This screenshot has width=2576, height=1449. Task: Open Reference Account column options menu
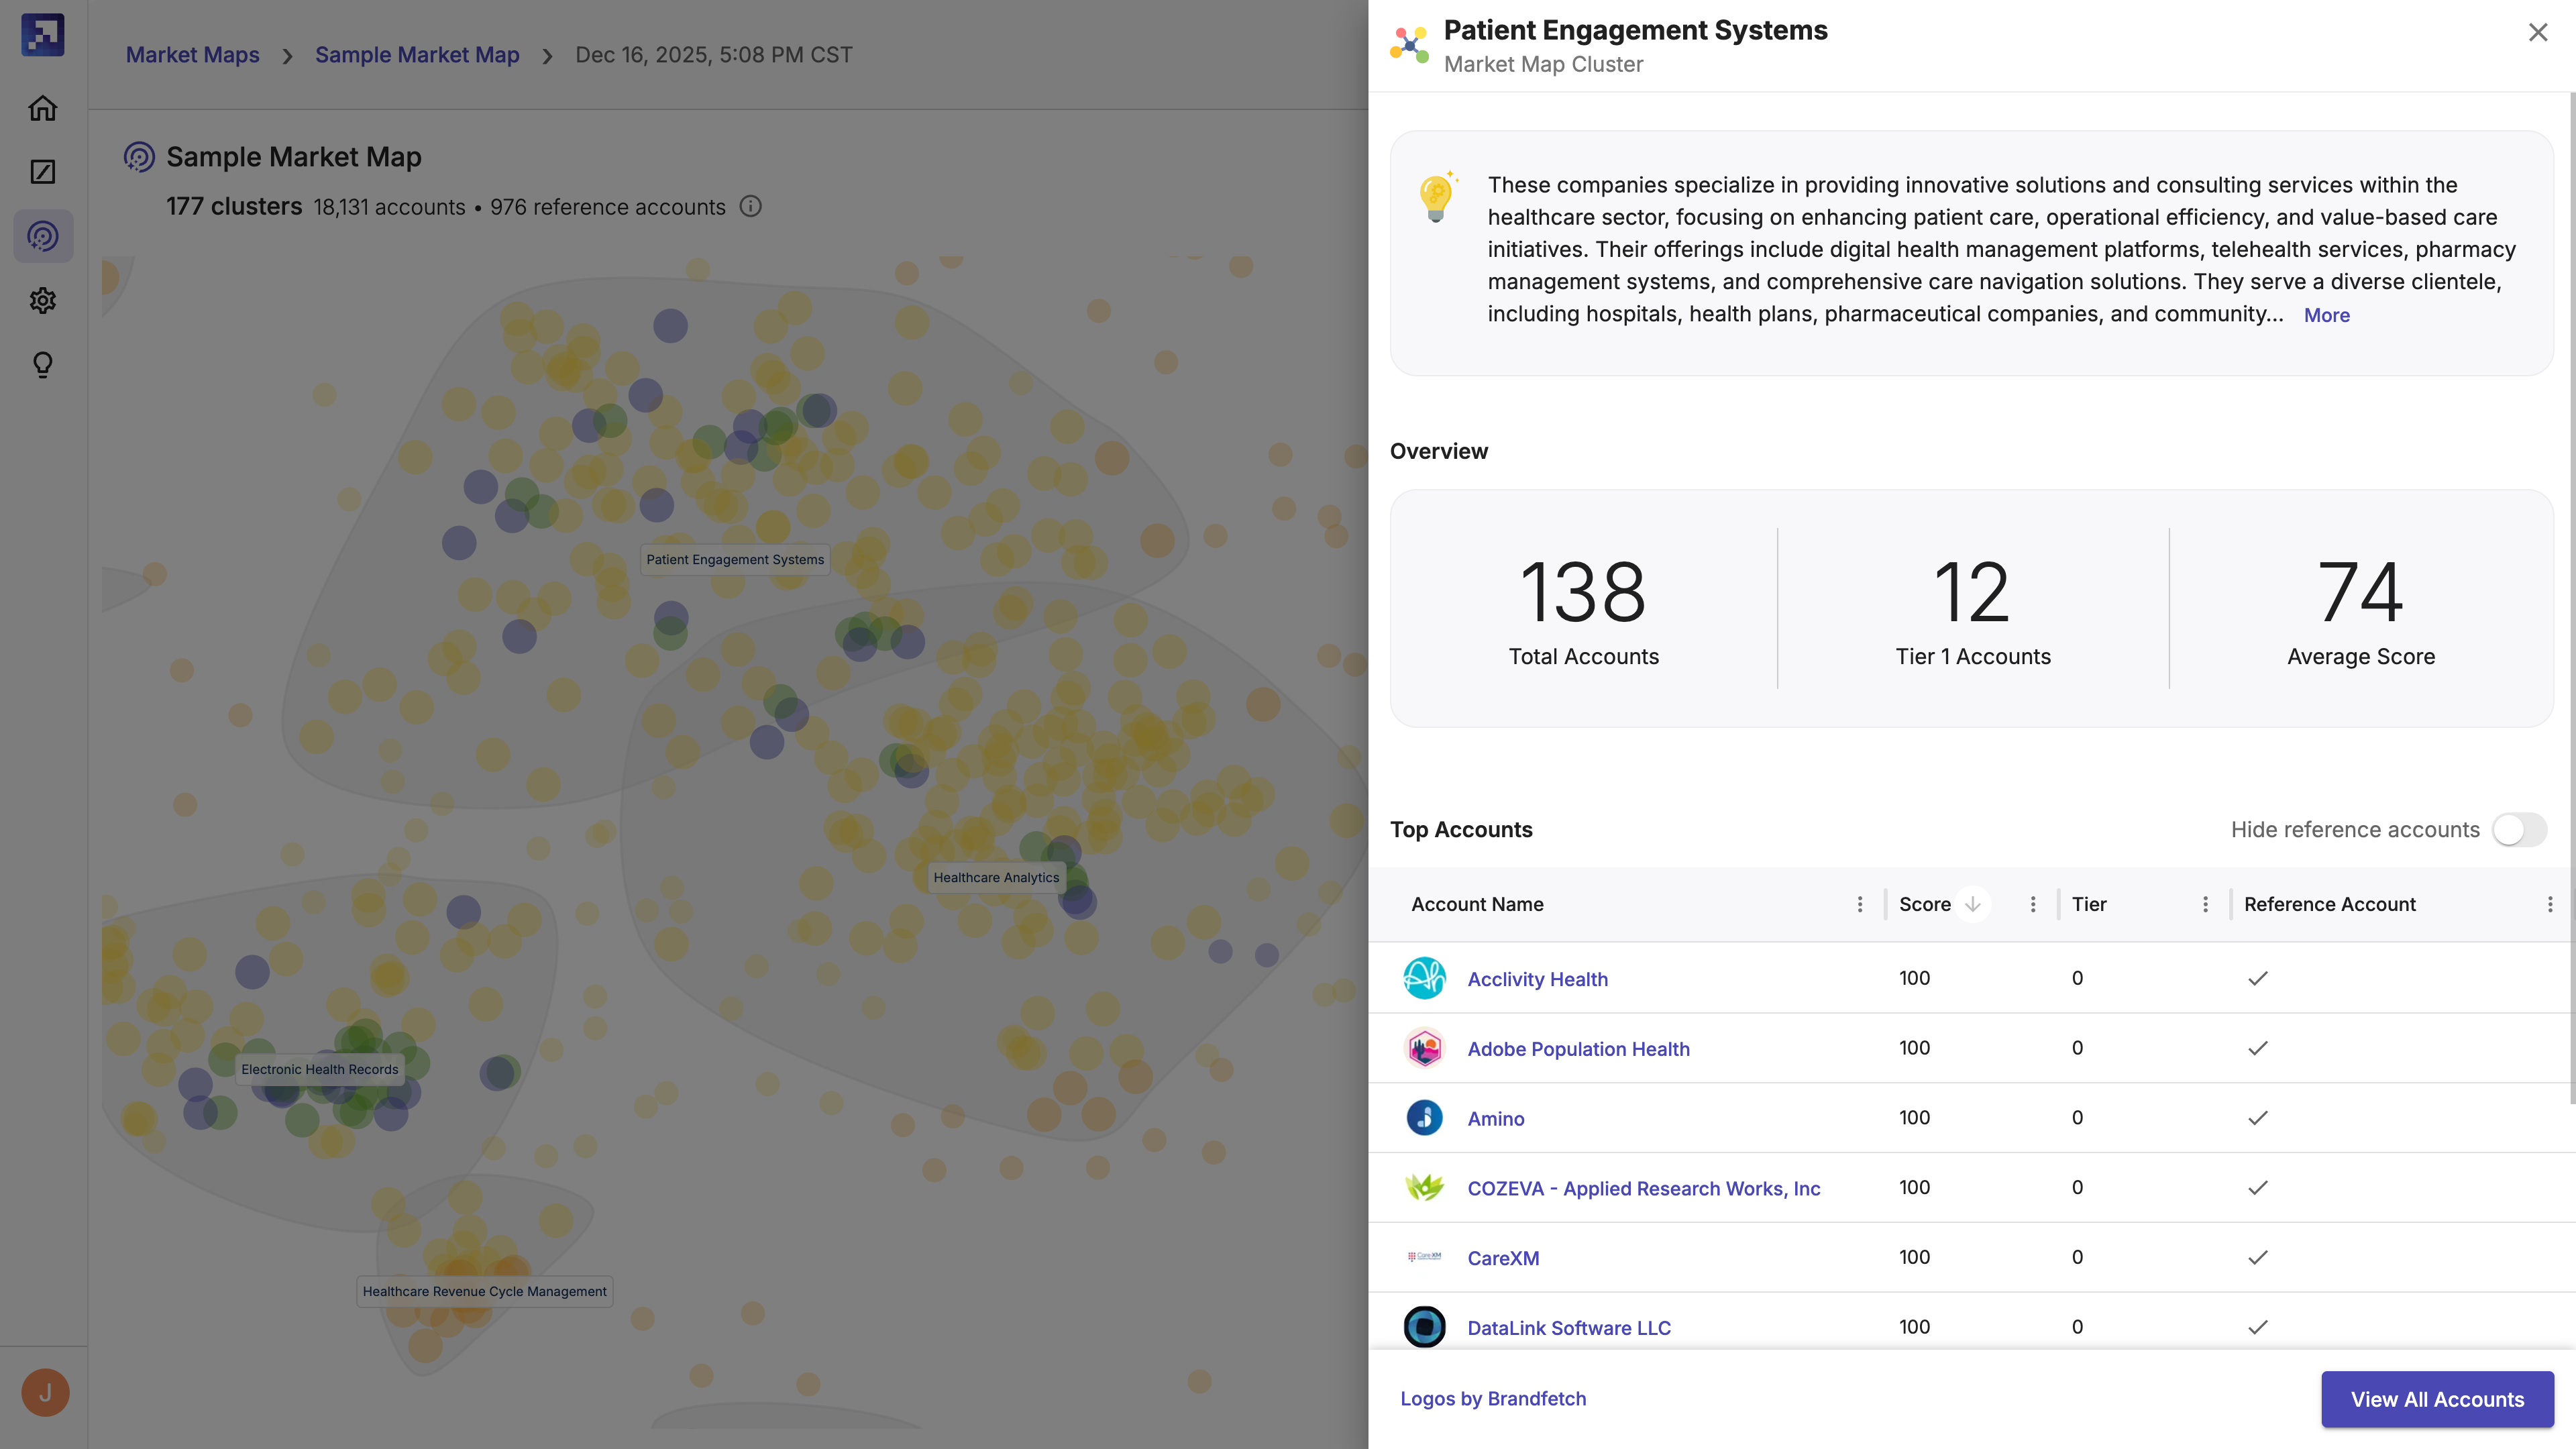2550,904
